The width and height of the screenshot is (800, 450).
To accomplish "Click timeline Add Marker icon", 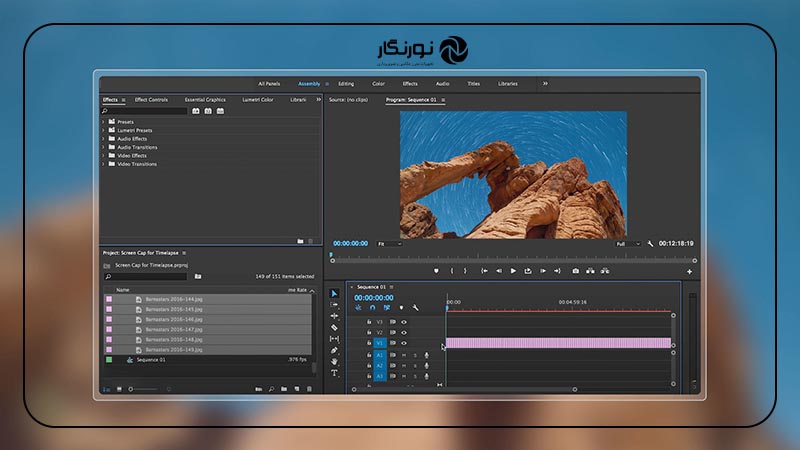I will click(x=401, y=308).
